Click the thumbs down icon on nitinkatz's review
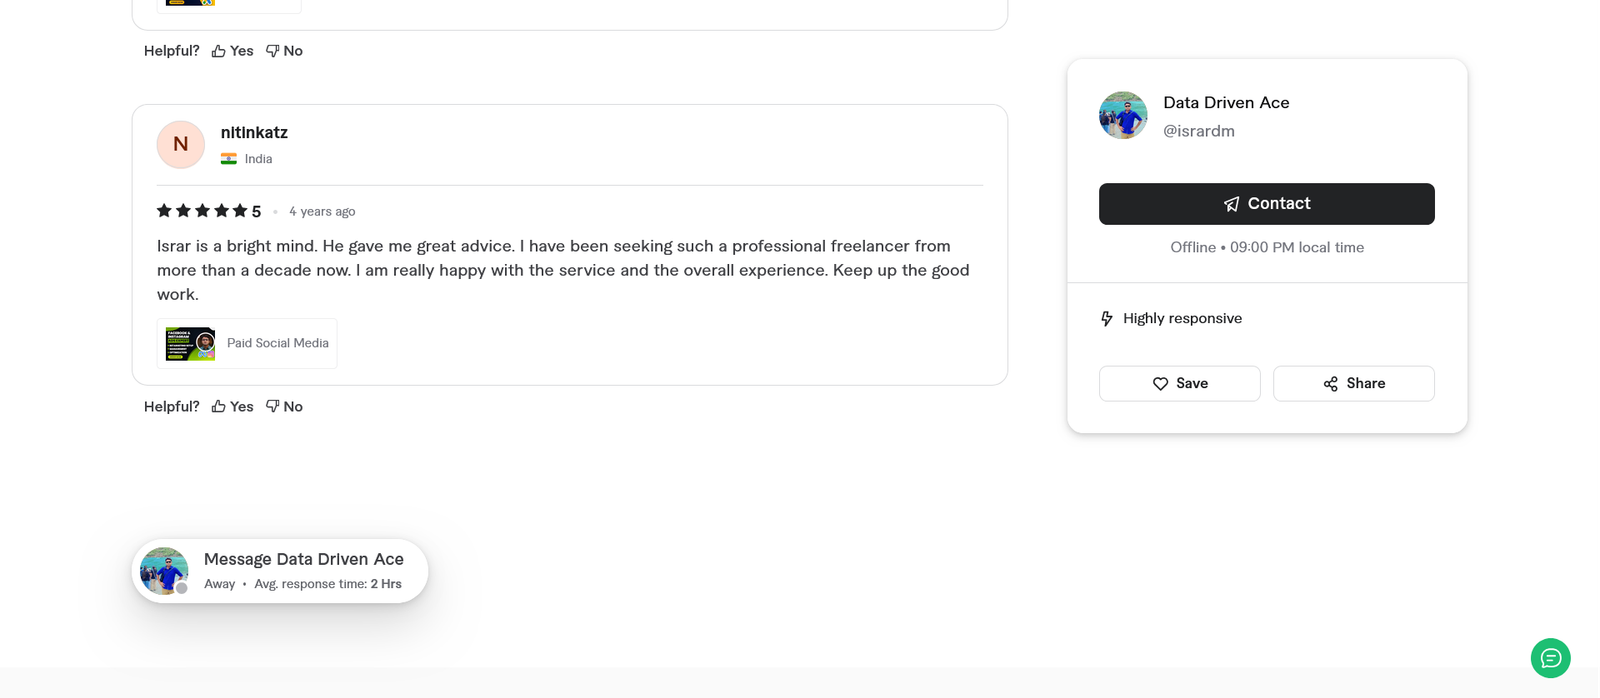The width and height of the screenshot is (1600, 698). tap(272, 406)
